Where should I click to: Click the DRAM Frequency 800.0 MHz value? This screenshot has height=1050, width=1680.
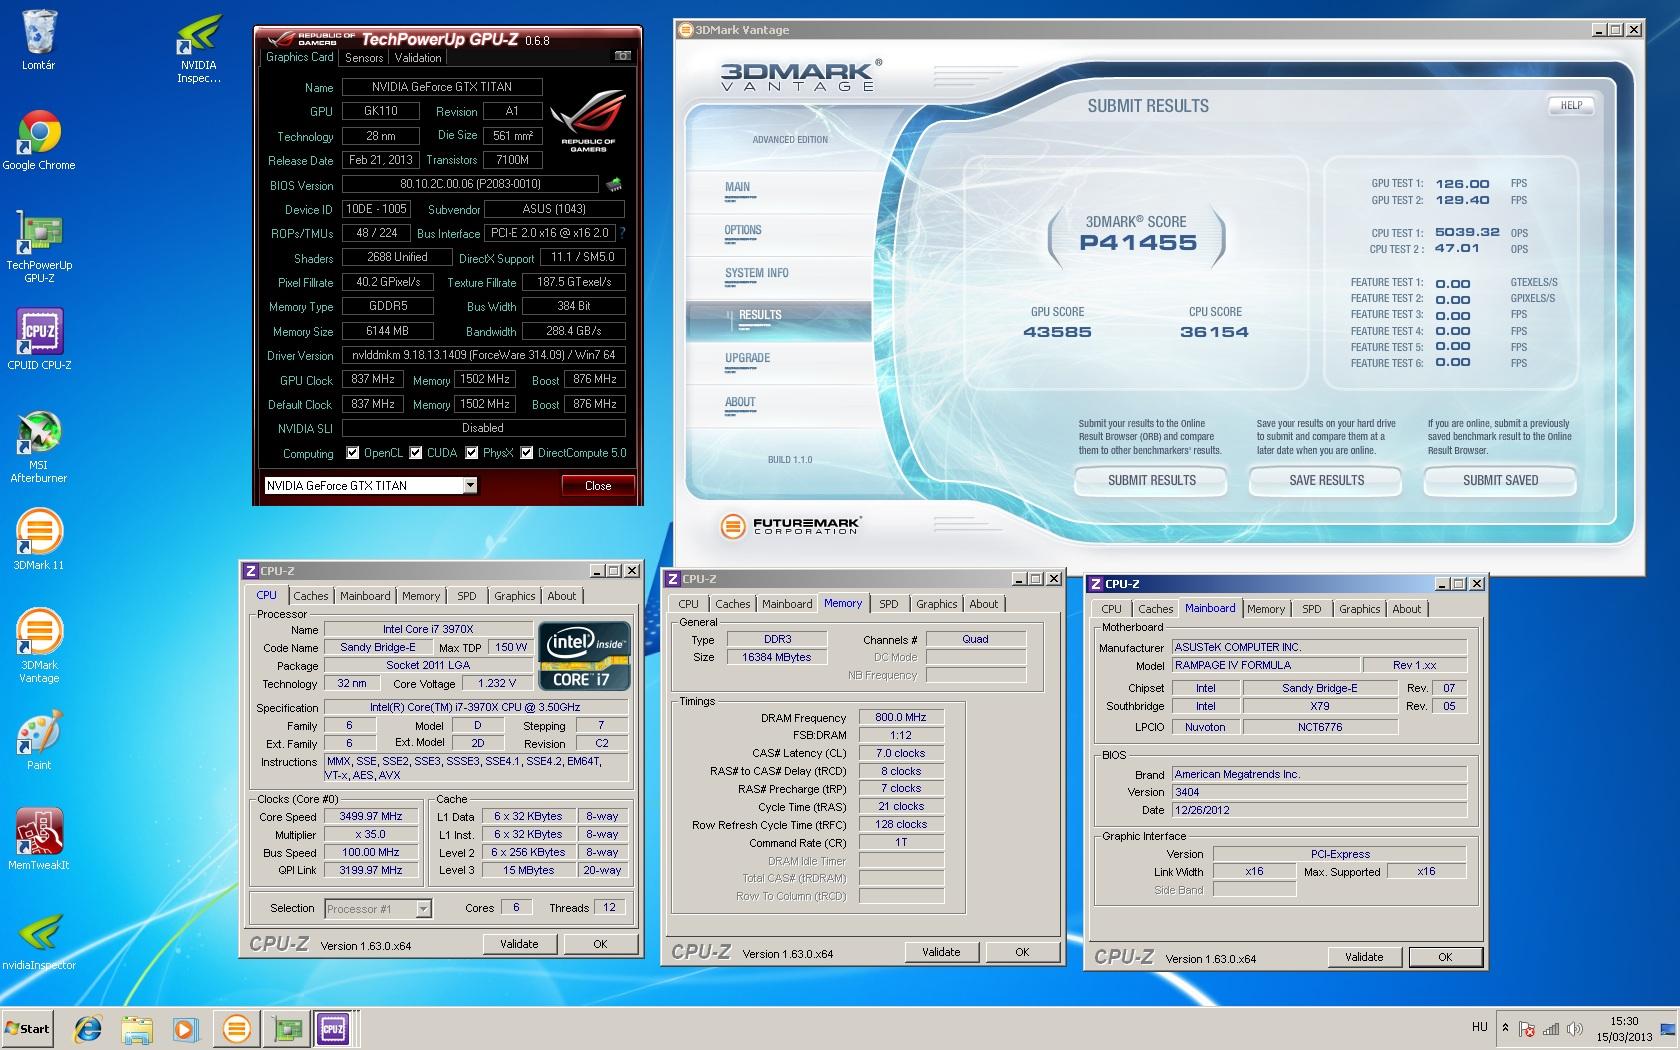[901, 717]
